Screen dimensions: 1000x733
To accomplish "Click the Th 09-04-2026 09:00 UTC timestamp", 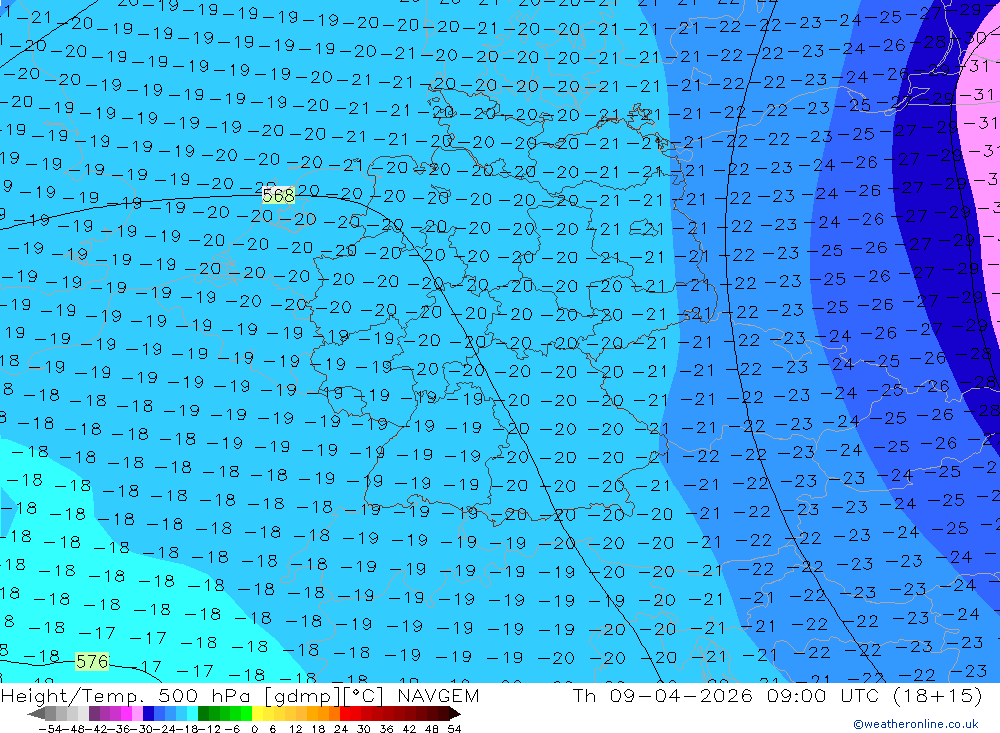I will coord(777,696).
